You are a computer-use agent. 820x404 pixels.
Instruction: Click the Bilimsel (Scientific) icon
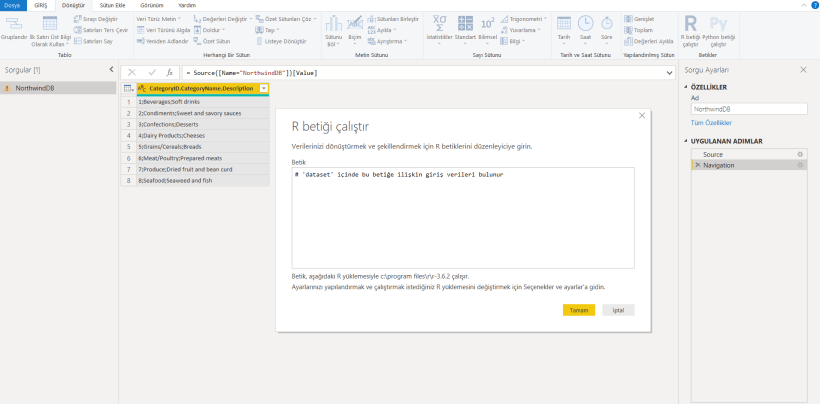(488, 24)
